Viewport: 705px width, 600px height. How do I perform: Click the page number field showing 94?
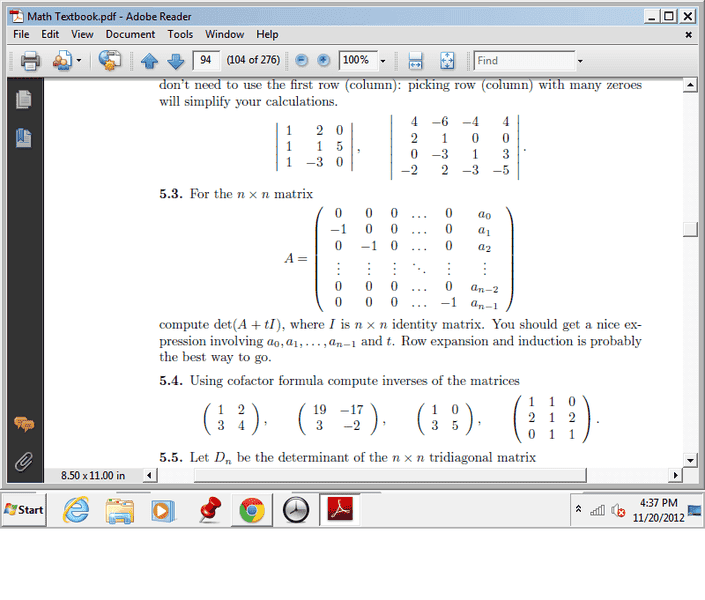(206, 60)
